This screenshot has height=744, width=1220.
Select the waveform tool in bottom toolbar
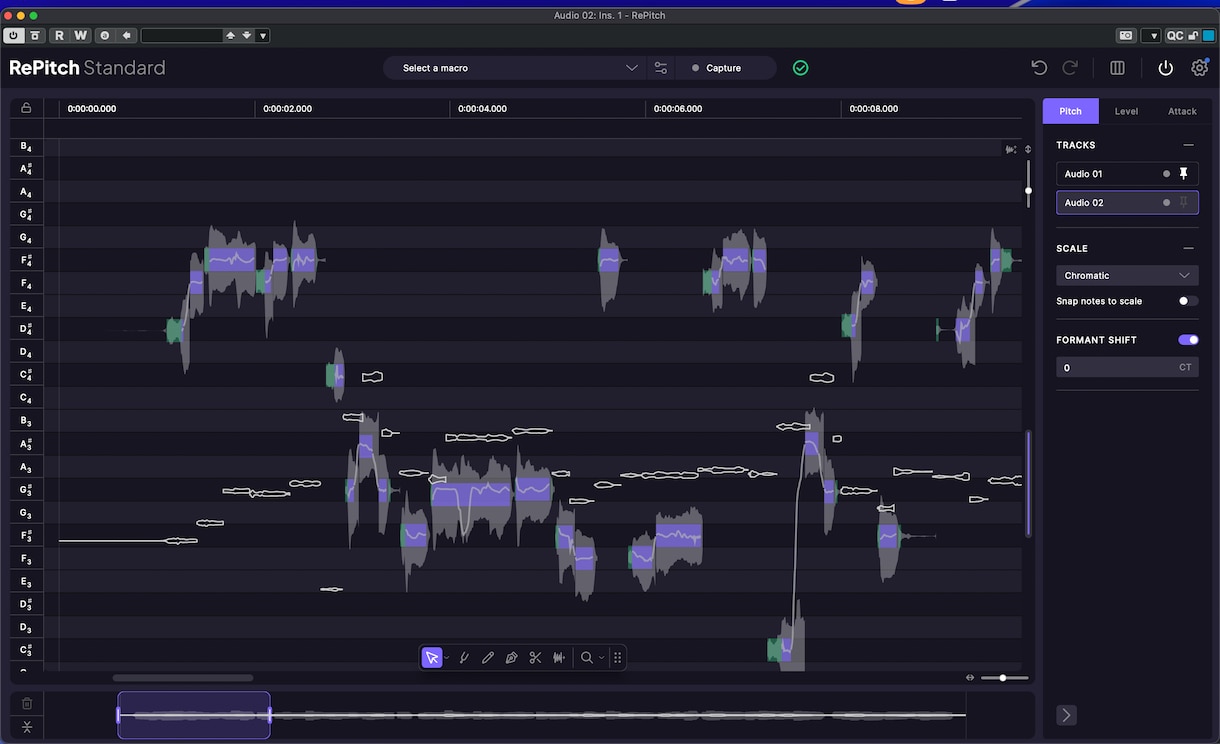(x=559, y=657)
